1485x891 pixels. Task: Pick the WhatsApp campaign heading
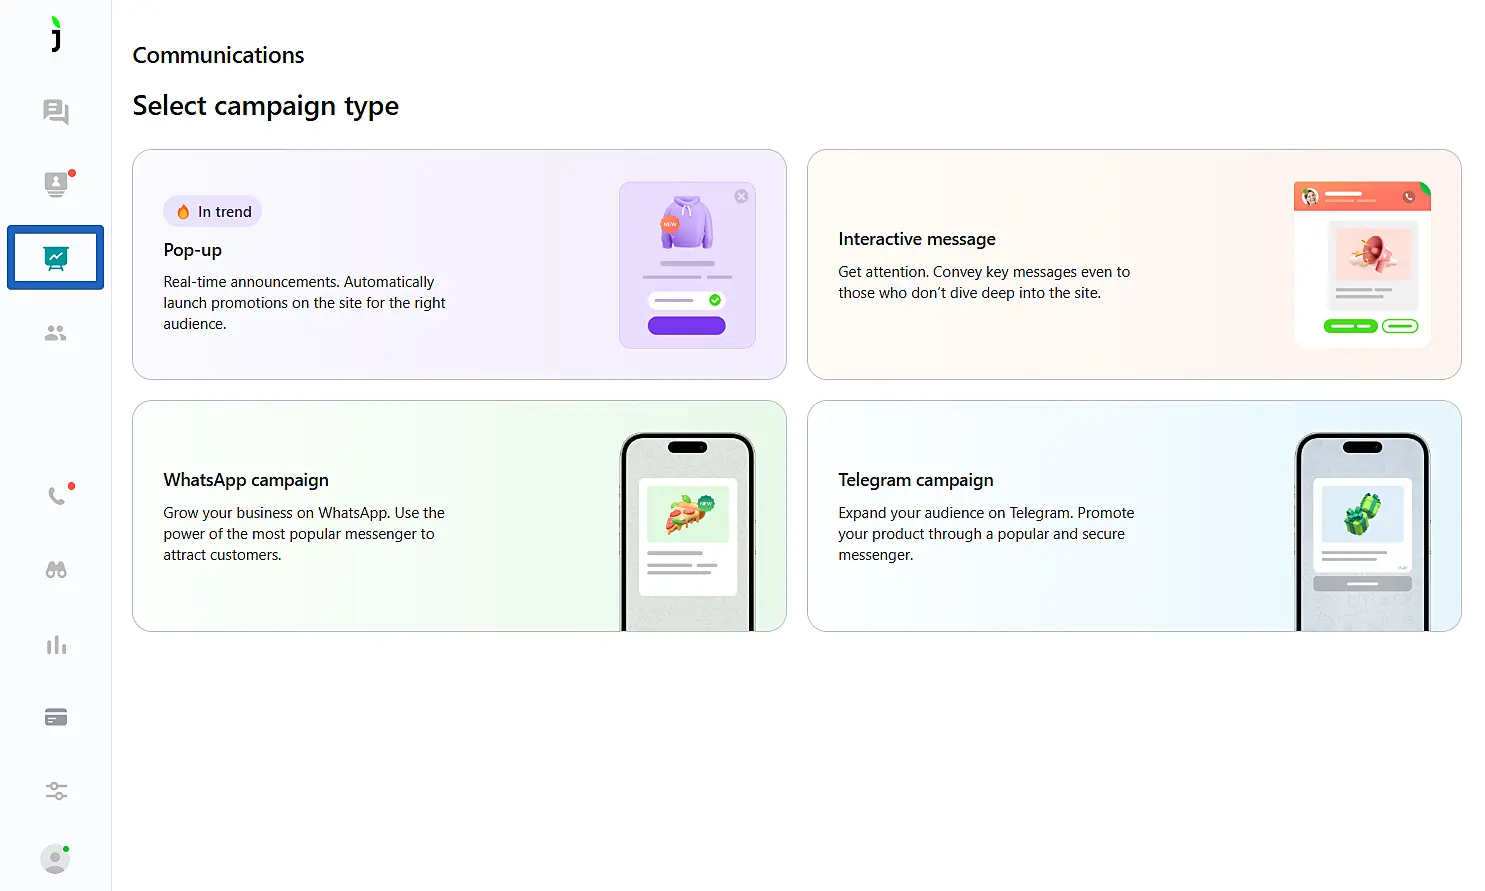click(246, 480)
